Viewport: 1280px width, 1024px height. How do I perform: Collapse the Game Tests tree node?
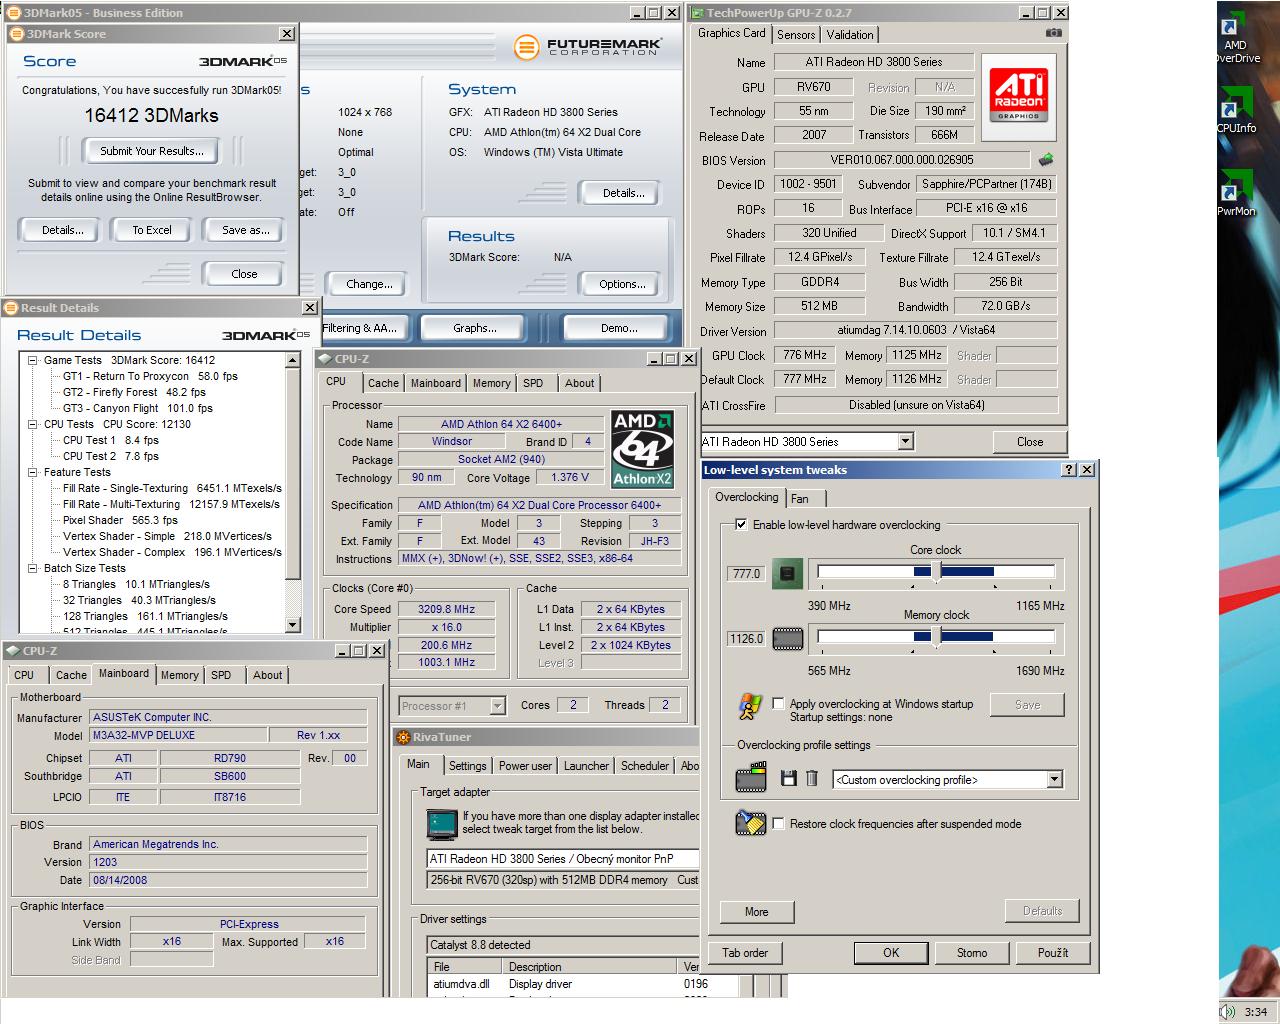33,360
